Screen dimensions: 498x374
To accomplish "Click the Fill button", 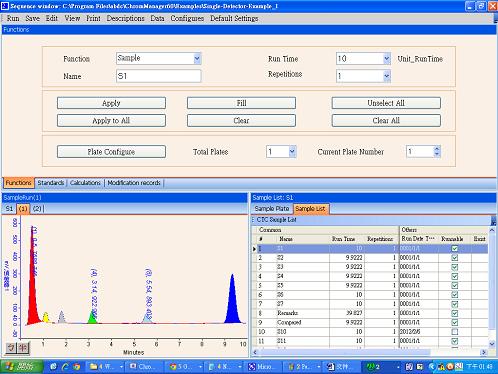I will pyautogui.click(x=241, y=103).
